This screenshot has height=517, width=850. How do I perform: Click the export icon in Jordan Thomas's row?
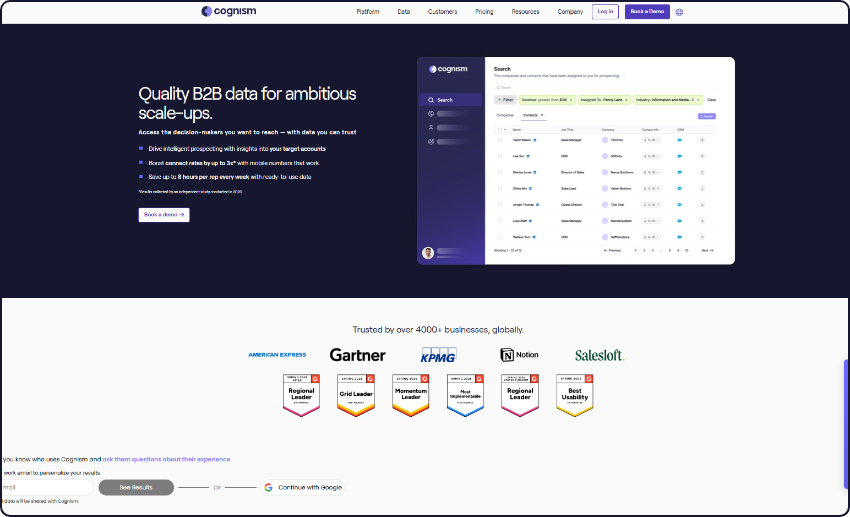tap(702, 205)
